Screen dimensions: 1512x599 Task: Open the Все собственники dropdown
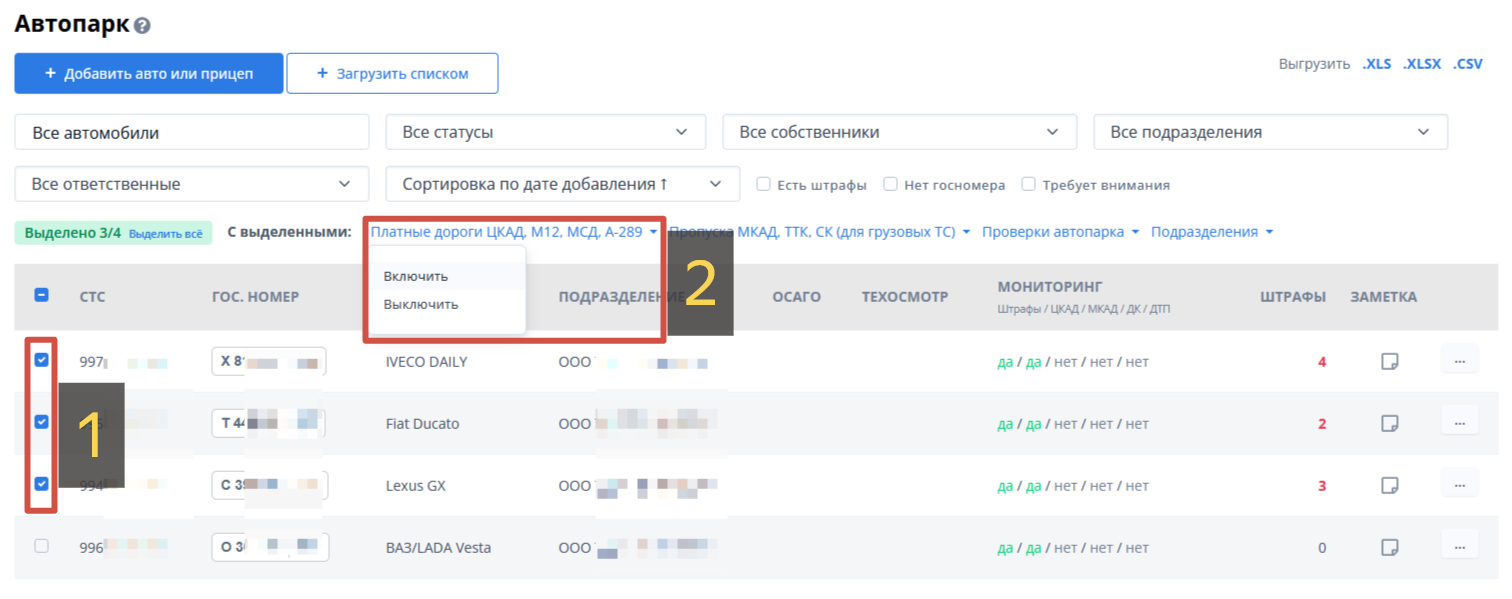899,132
